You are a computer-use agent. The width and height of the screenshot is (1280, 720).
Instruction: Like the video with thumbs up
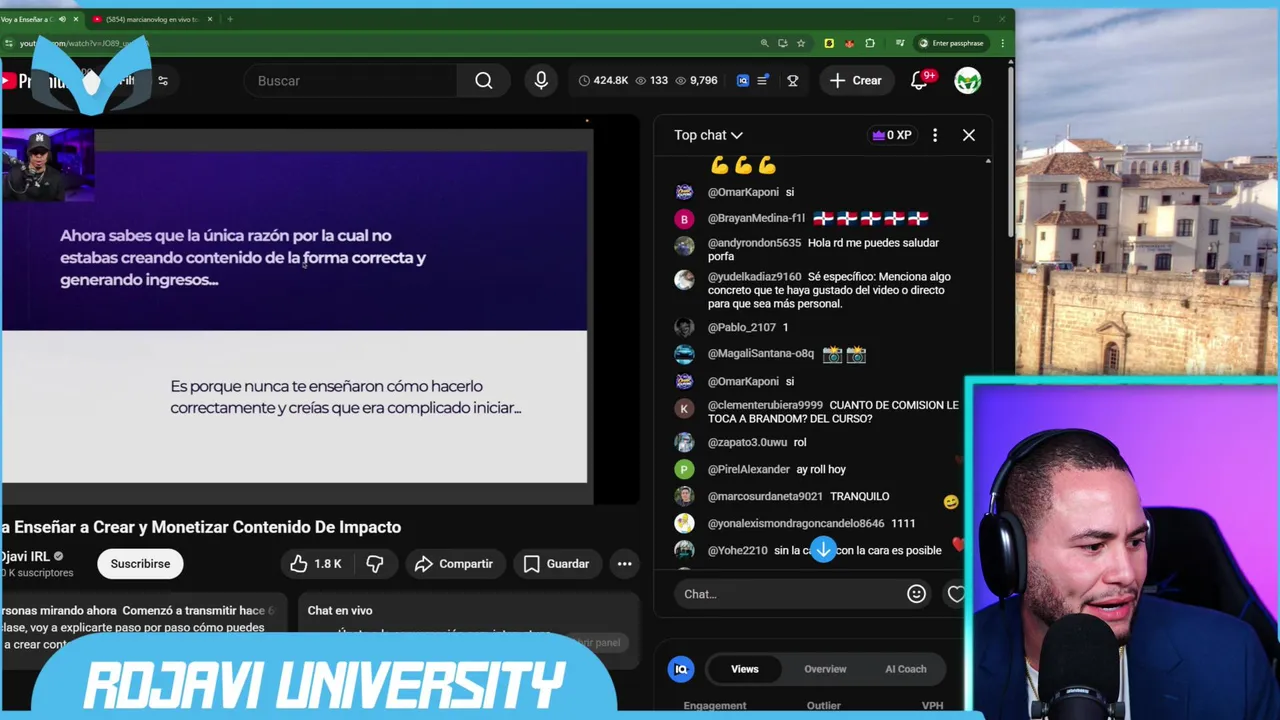coord(316,564)
